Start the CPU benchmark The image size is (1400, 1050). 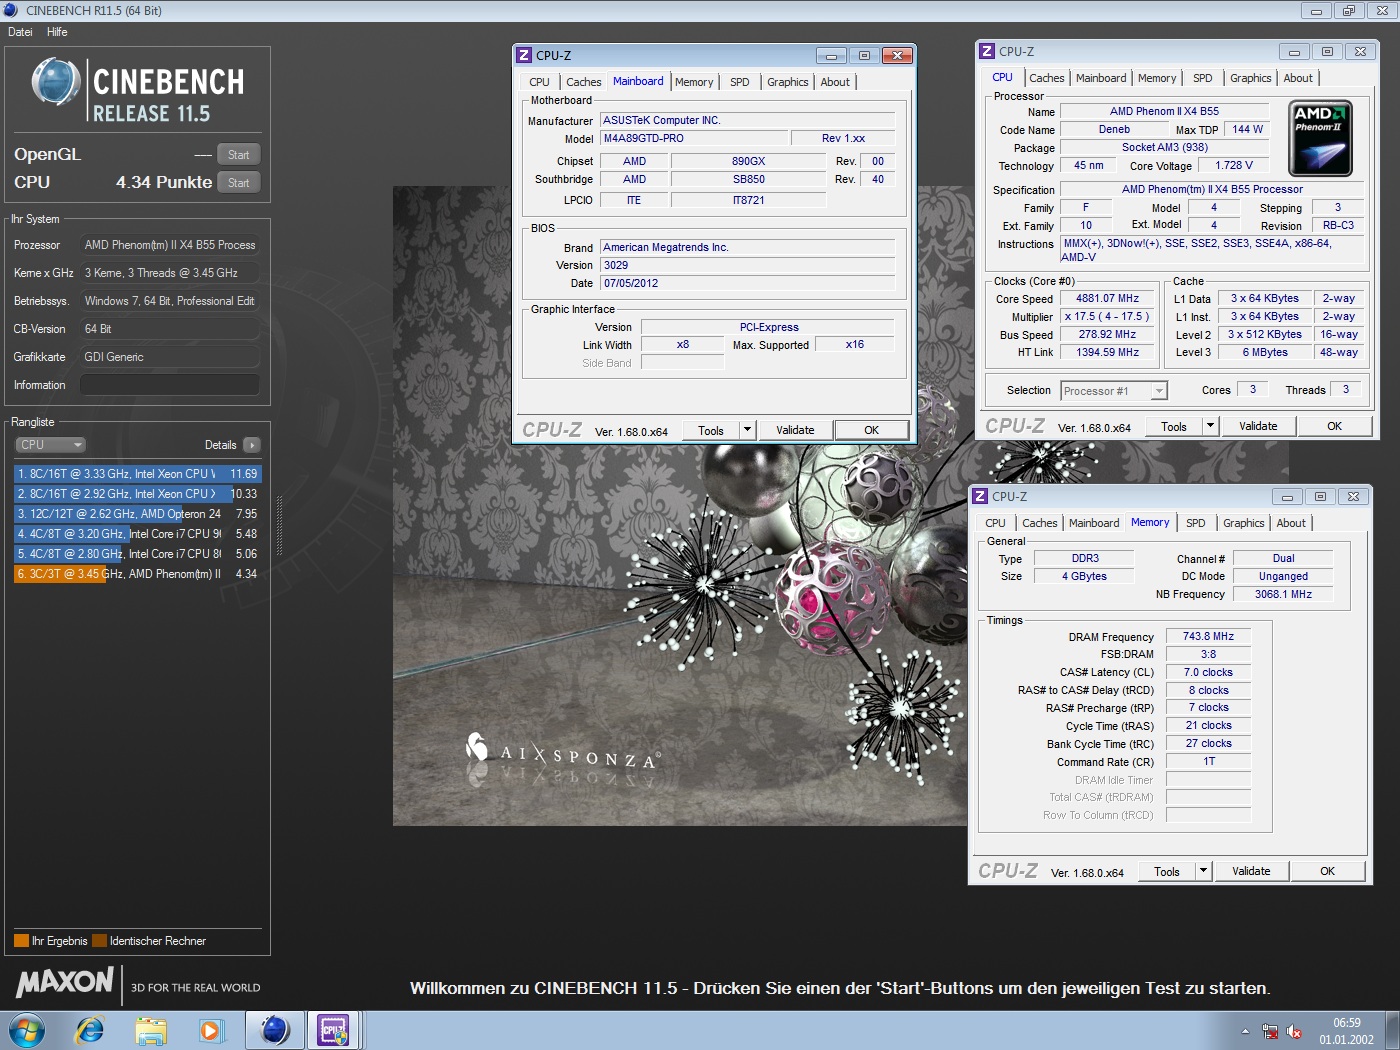[x=238, y=182]
